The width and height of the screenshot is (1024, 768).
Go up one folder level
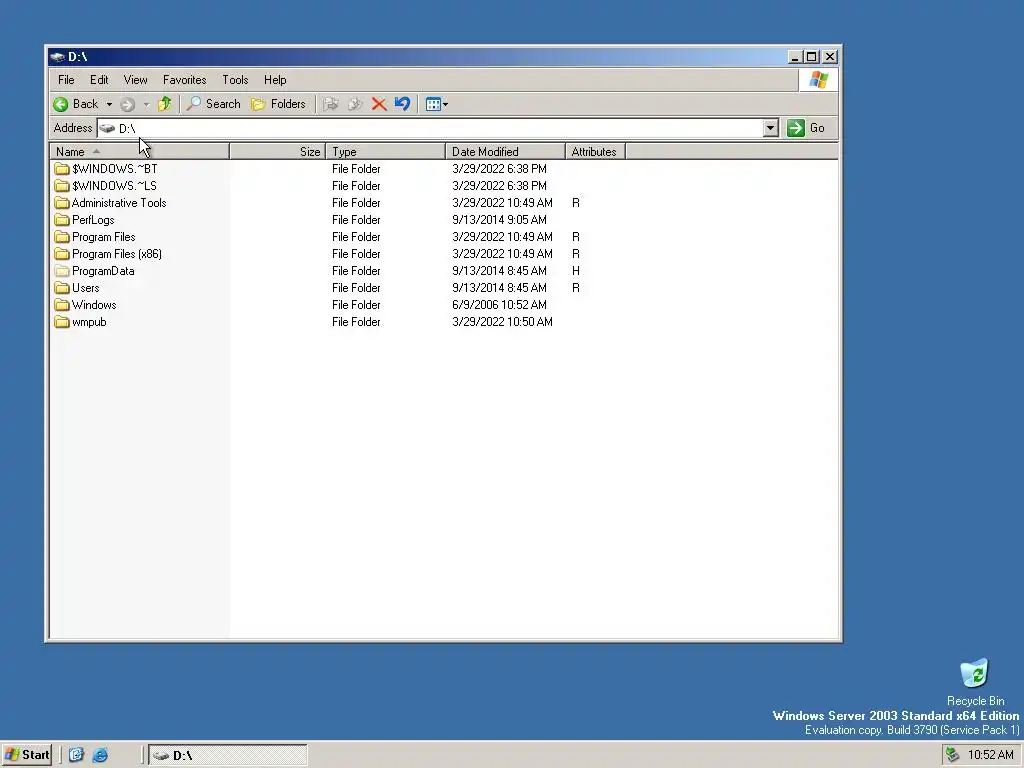(x=165, y=104)
